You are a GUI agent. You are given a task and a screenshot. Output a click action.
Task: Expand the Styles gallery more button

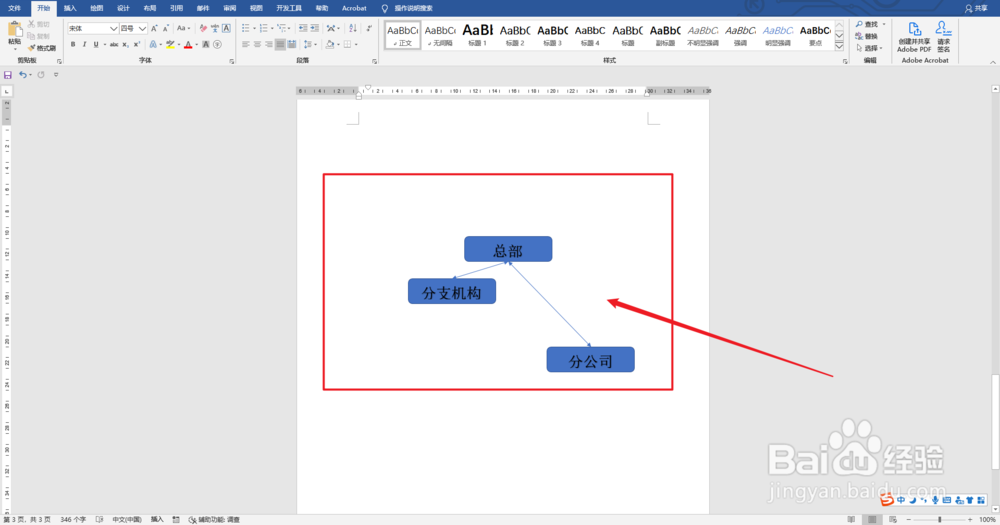[x=839, y=47]
